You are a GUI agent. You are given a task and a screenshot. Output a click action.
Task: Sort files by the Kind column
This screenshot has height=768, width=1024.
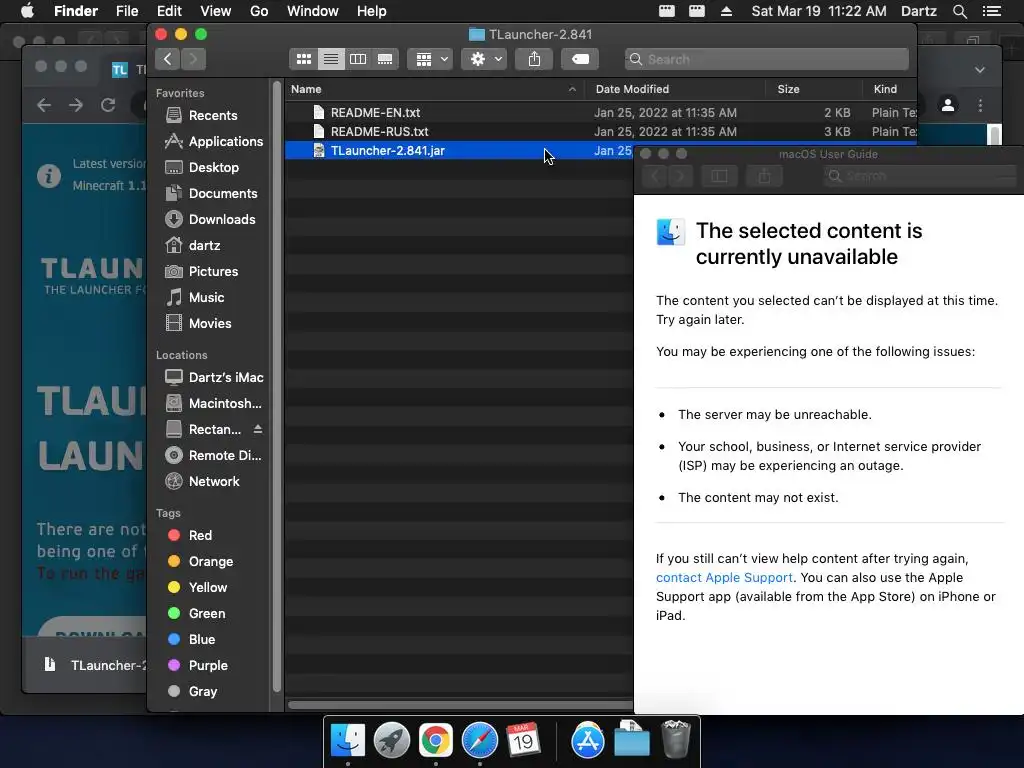click(890, 89)
